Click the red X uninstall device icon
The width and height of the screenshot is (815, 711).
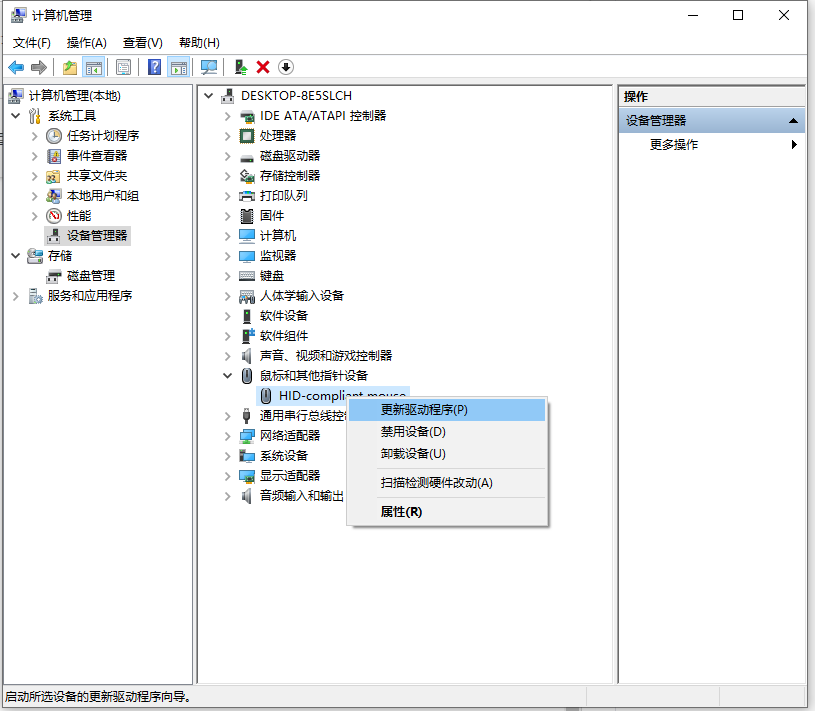tap(263, 67)
